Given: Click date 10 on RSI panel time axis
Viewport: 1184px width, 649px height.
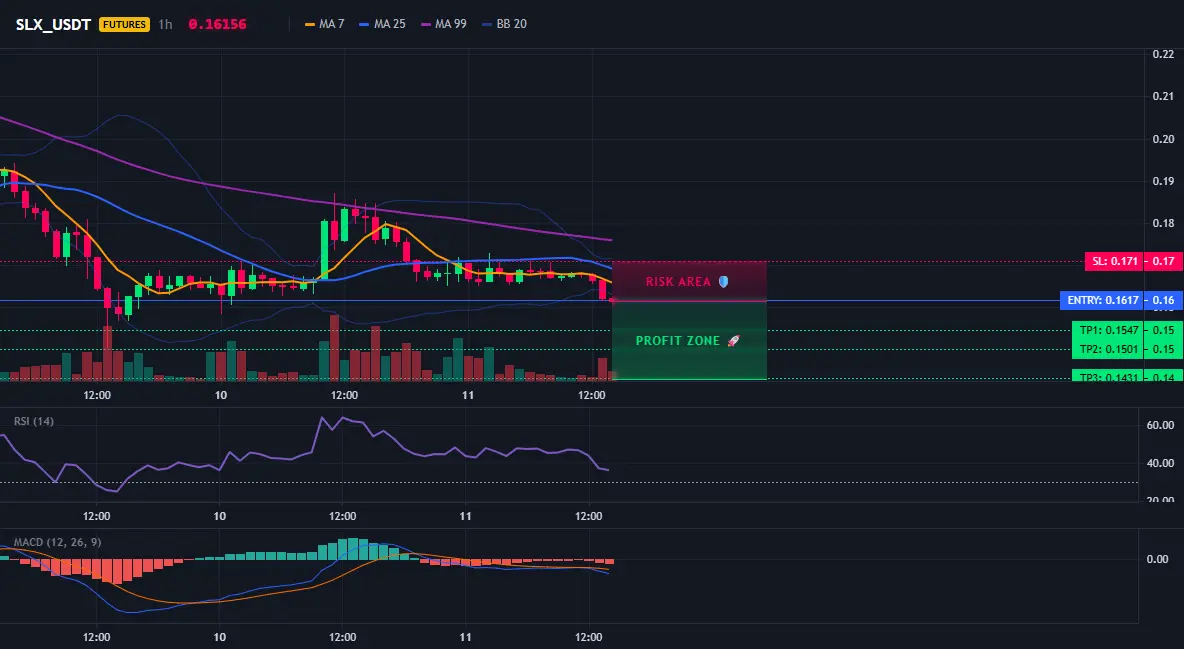Looking at the screenshot, I should 219,516.
